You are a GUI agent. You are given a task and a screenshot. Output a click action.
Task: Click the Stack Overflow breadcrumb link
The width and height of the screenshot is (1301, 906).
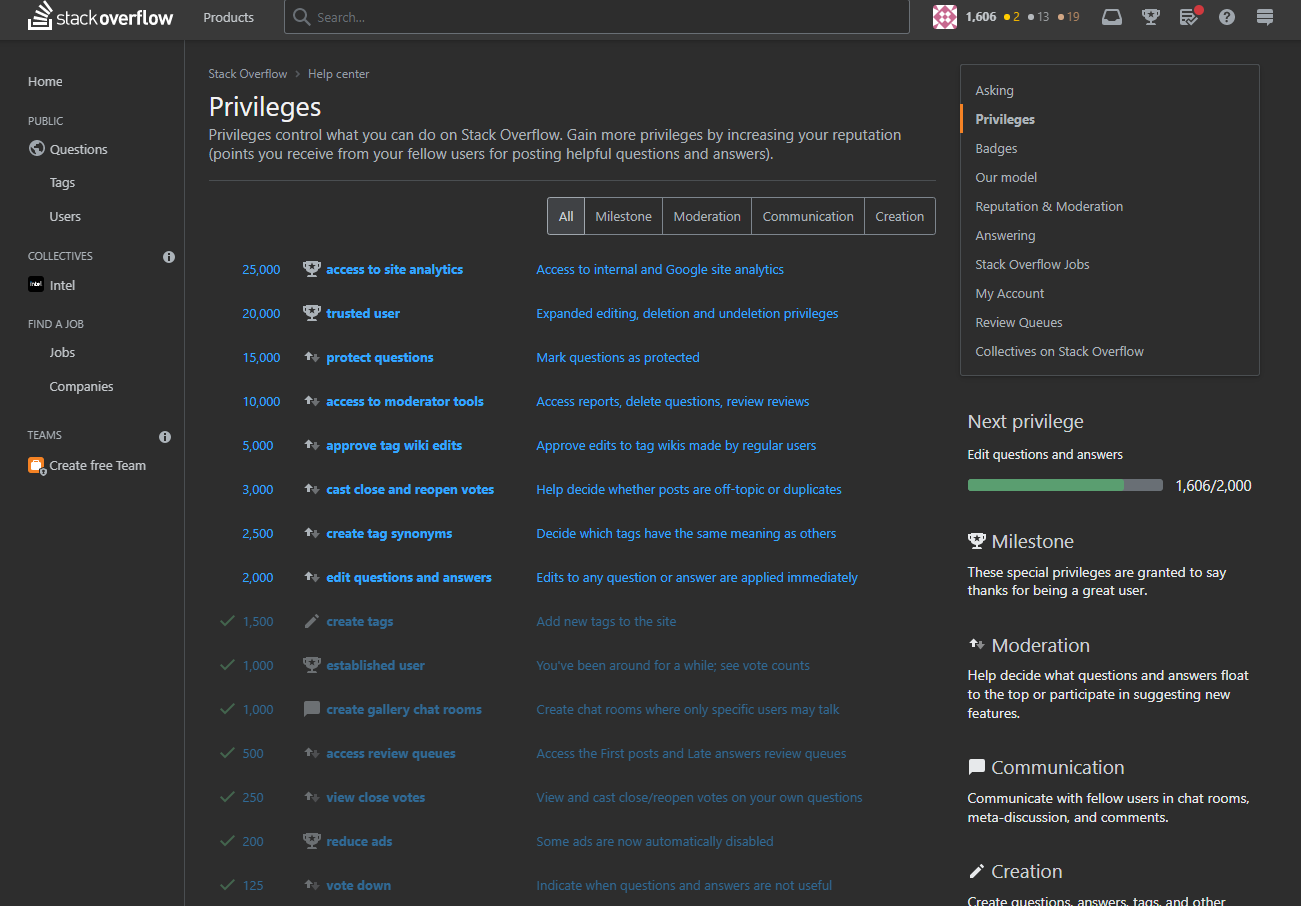tap(247, 74)
